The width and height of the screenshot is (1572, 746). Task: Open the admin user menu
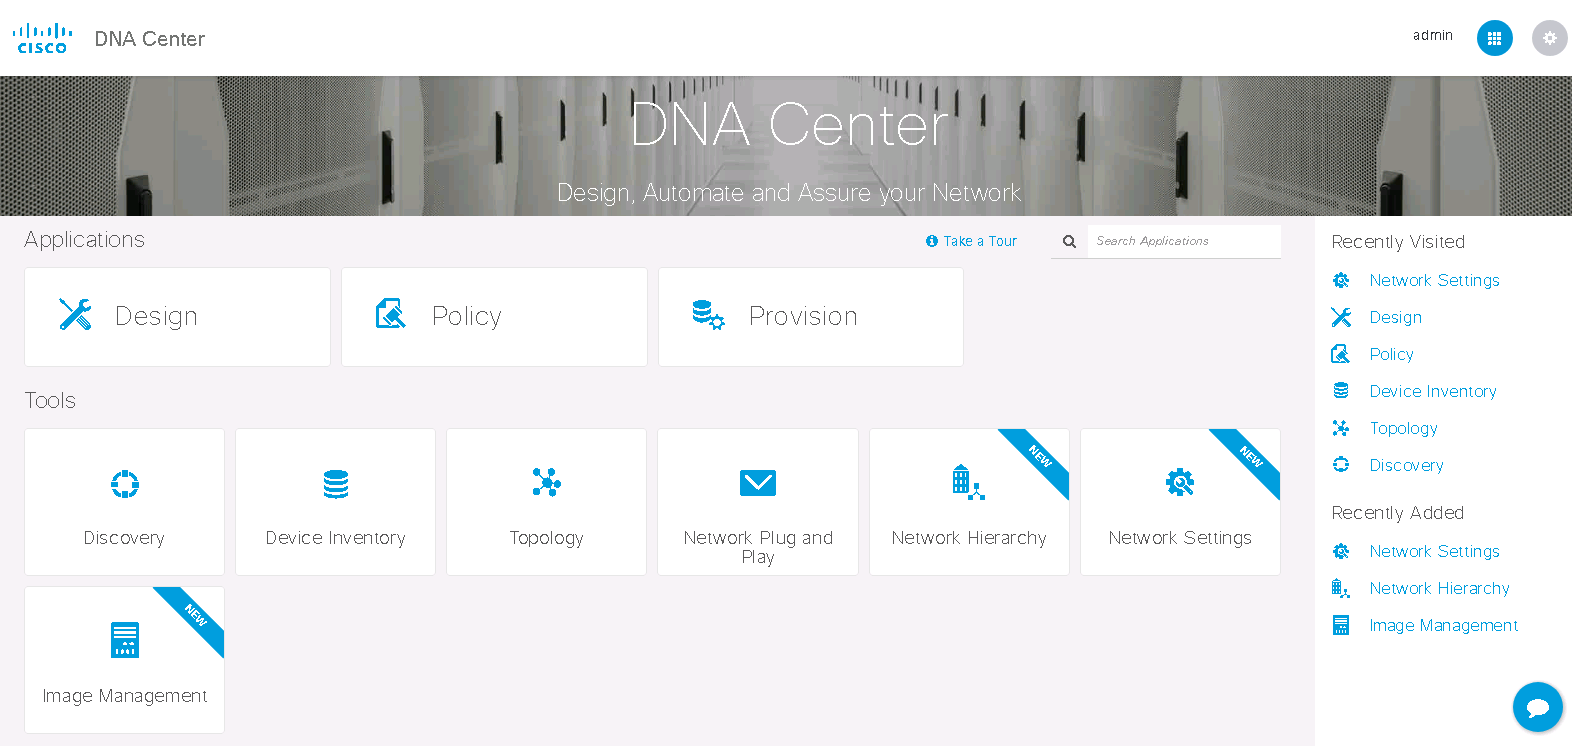[x=1433, y=36]
